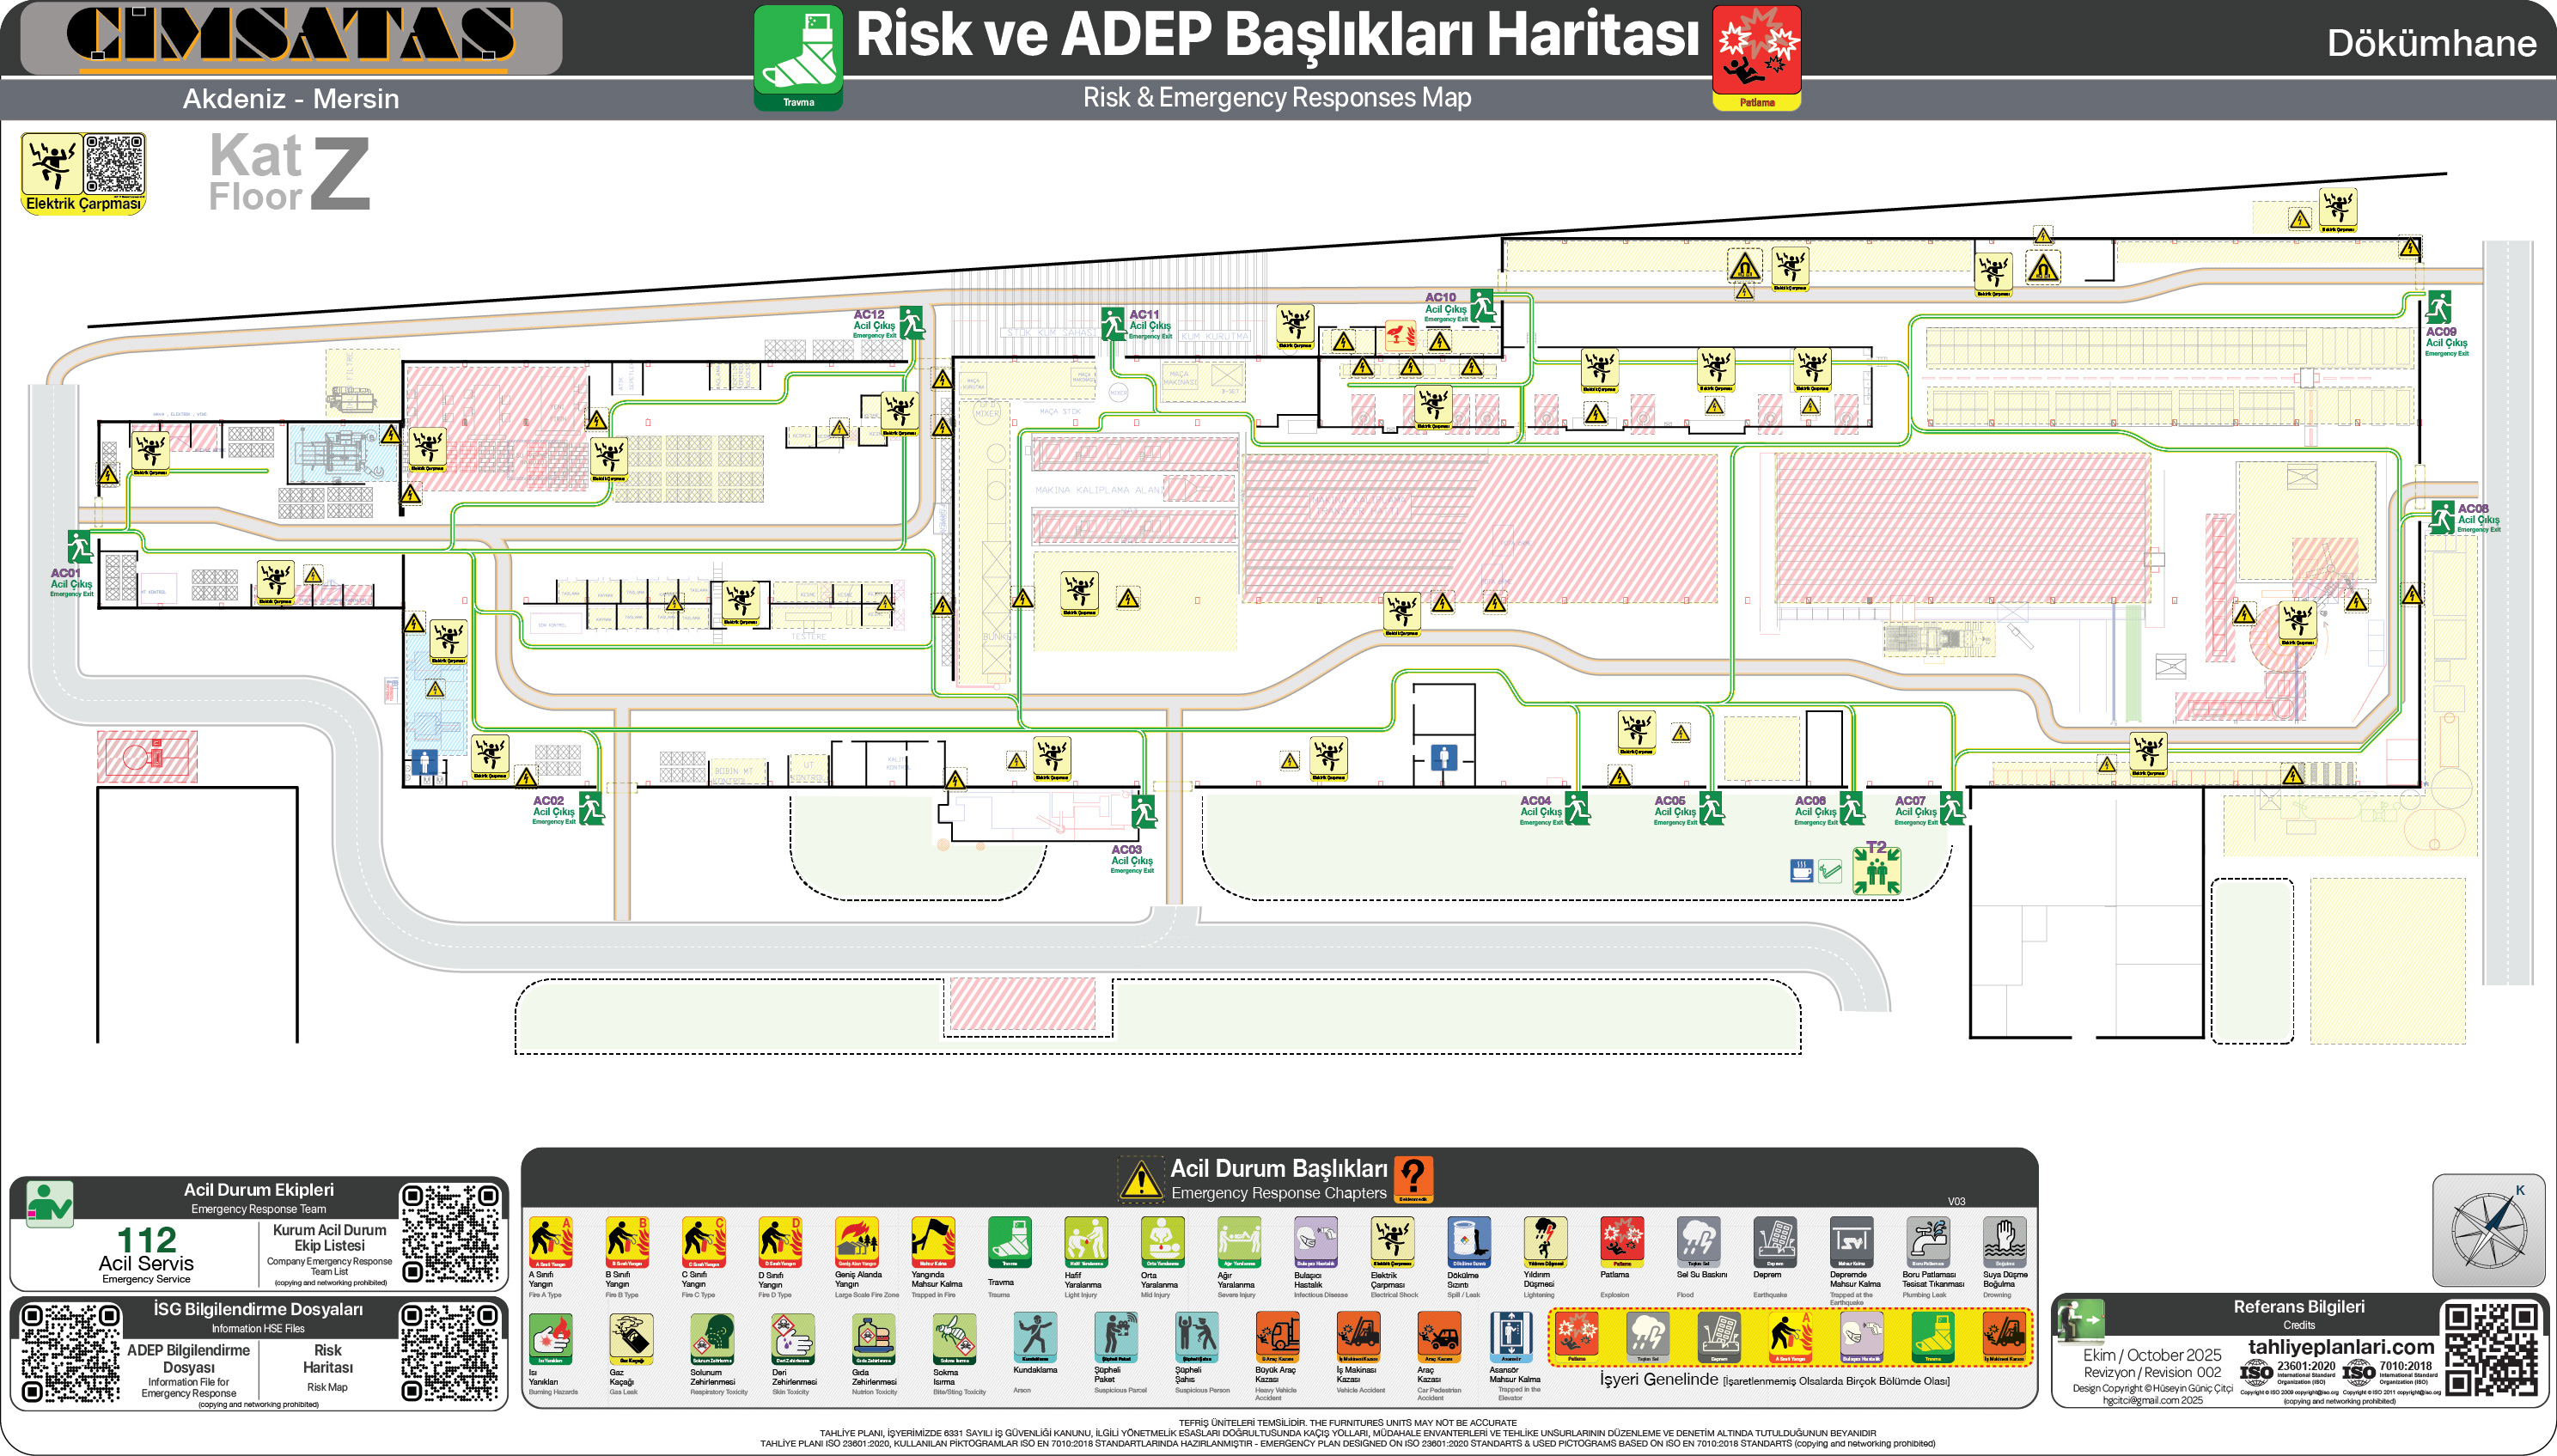The image size is (2557, 1456).
Task: Click QR code beside Elektrik Çarpması badge
Action: click(114, 164)
